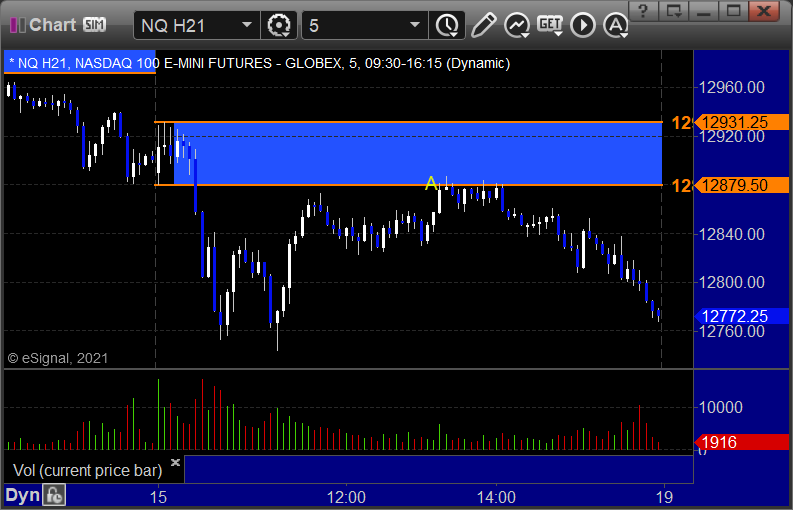Select the drawing tools pencil icon
793x510 pixels.
(483, 25)
